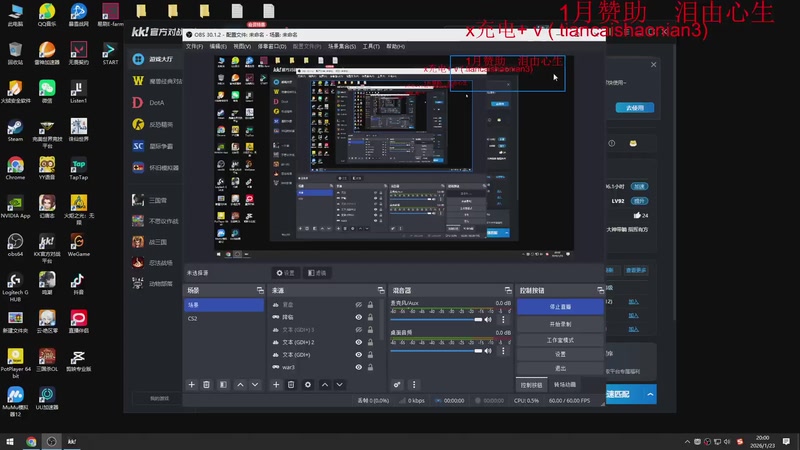This screenshot has height=450, width=800.
Task: Click the 设置 button in the Controls panel
Action: [x=560, y=354]
